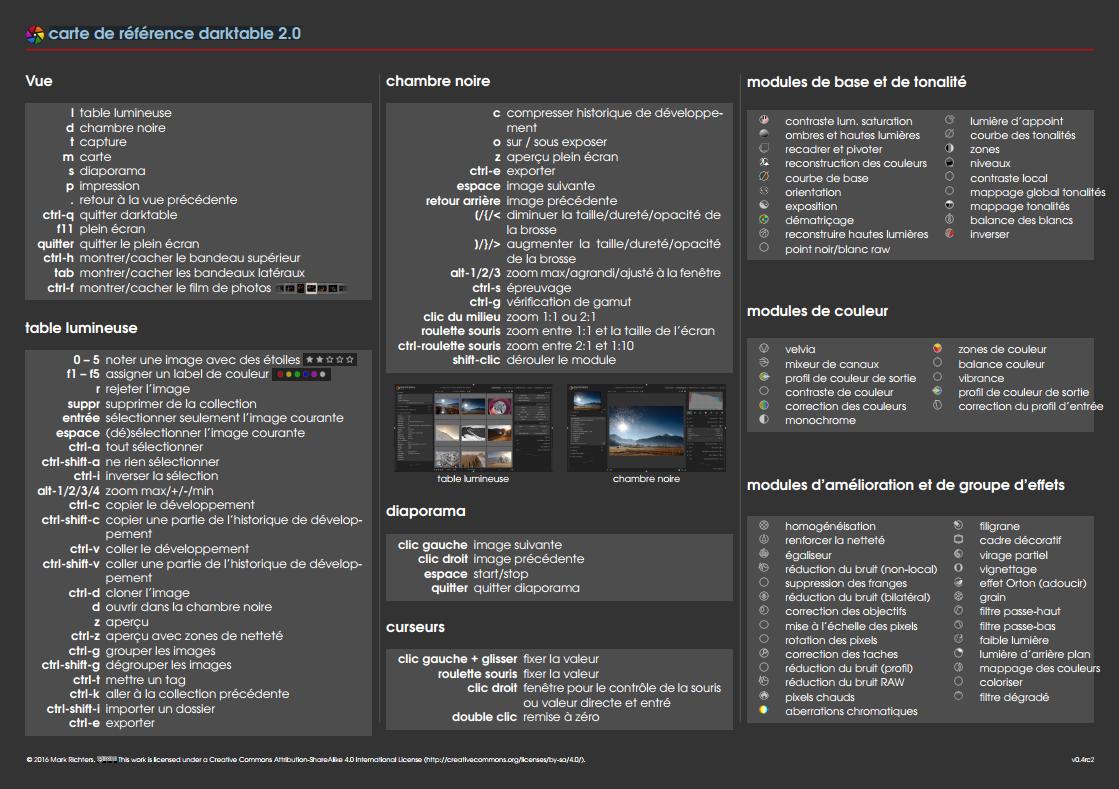Click the "reconstruire hautes lumières" icon

(764, 233)
